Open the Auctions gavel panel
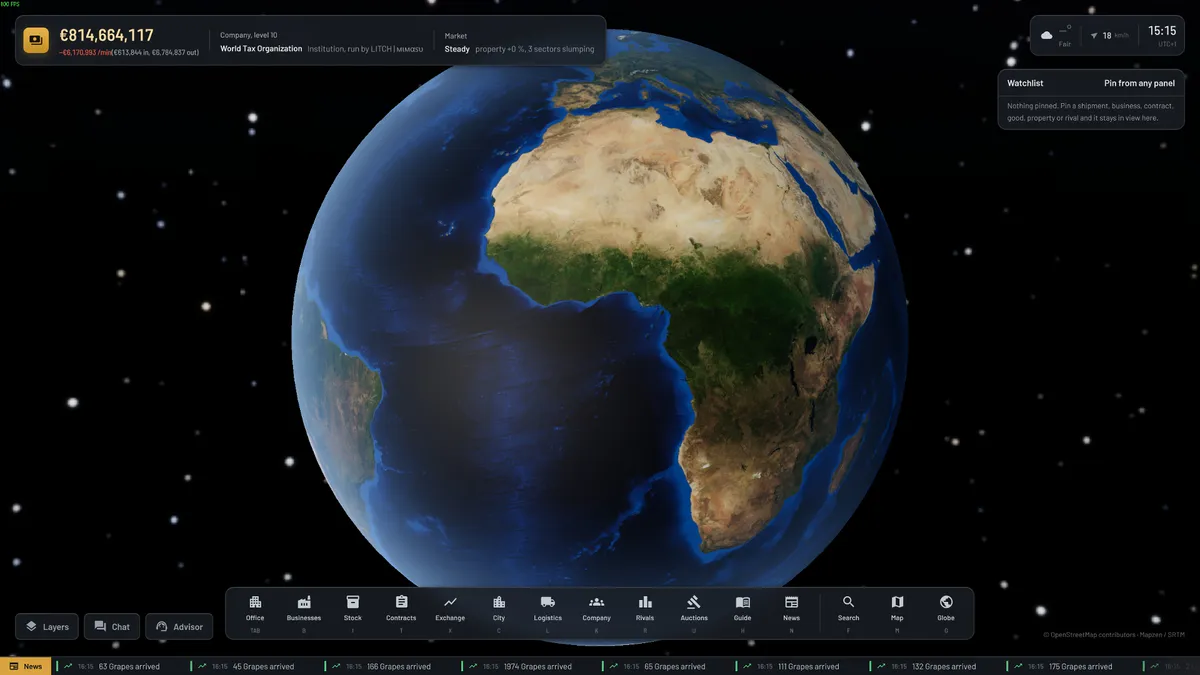The image size is (1200, 675). (x=694, y=612)
